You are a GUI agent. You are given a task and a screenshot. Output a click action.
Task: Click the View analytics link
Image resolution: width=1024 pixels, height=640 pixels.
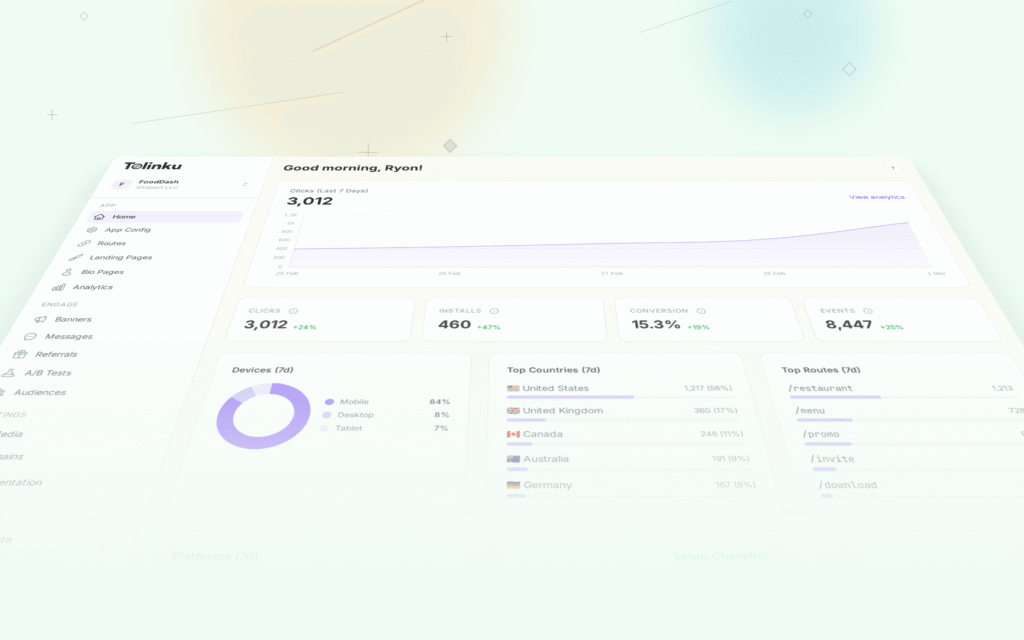coord(878,197)
